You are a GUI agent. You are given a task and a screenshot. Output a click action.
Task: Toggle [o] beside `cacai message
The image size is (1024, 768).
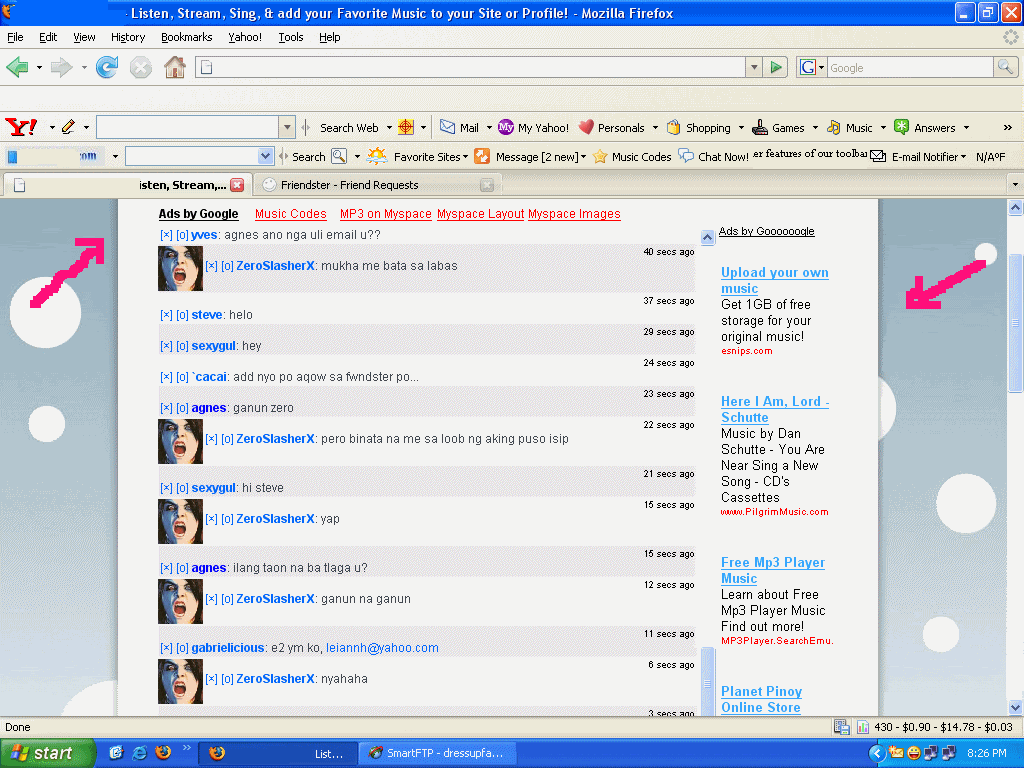[x=182, y=377]
